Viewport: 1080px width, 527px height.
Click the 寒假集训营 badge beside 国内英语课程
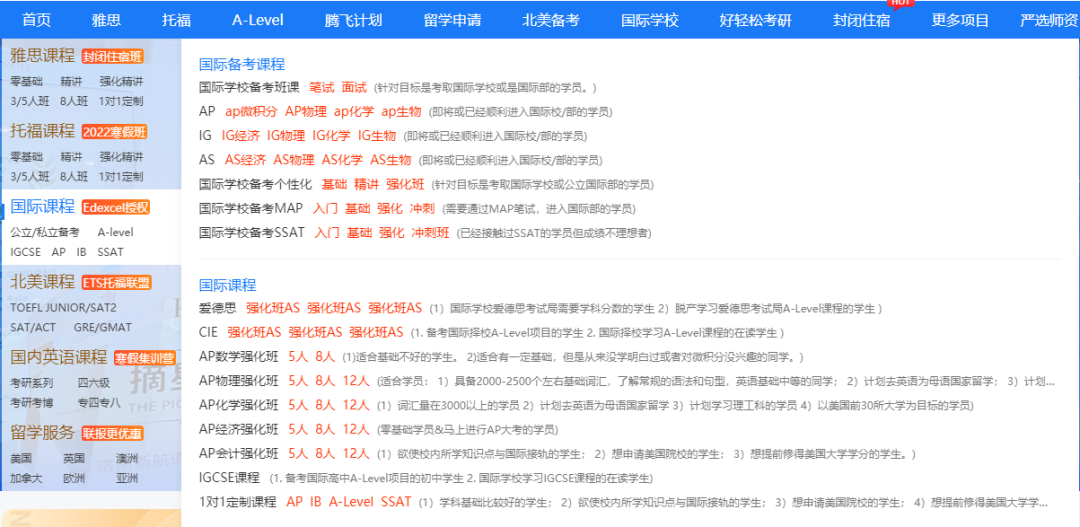[144, 358]
